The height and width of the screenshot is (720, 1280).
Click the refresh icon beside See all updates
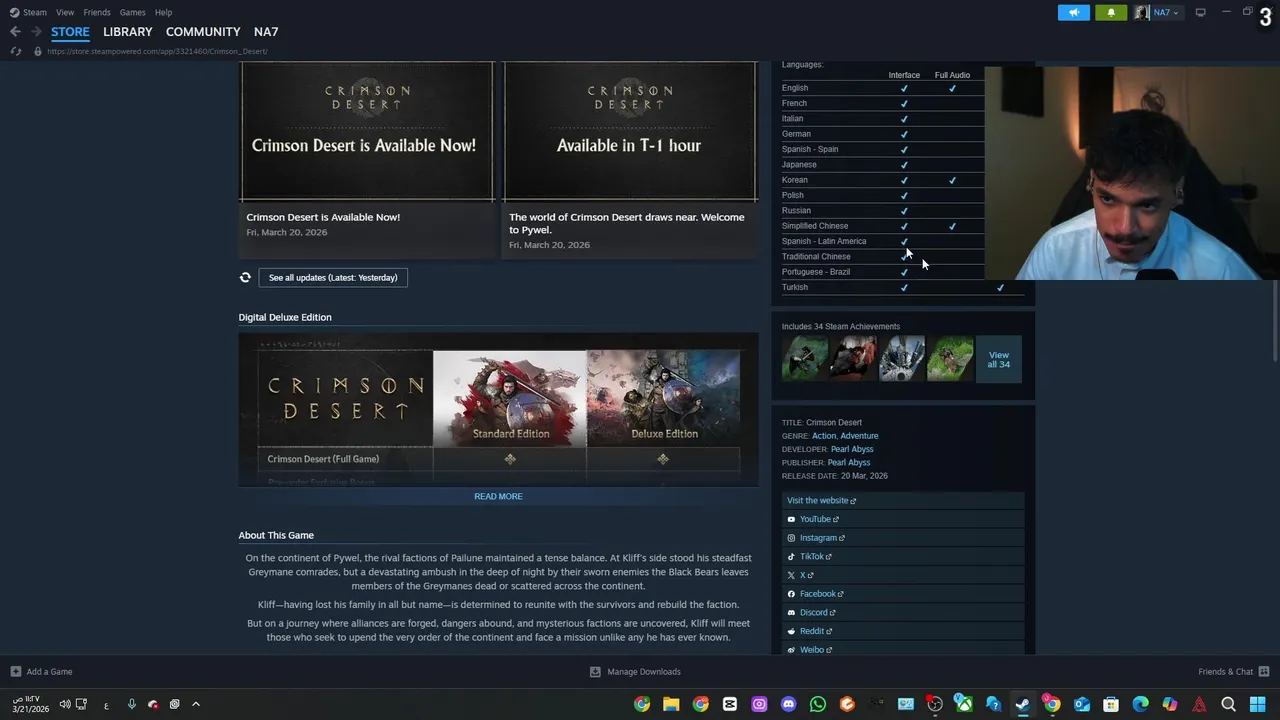click(245, 277)
